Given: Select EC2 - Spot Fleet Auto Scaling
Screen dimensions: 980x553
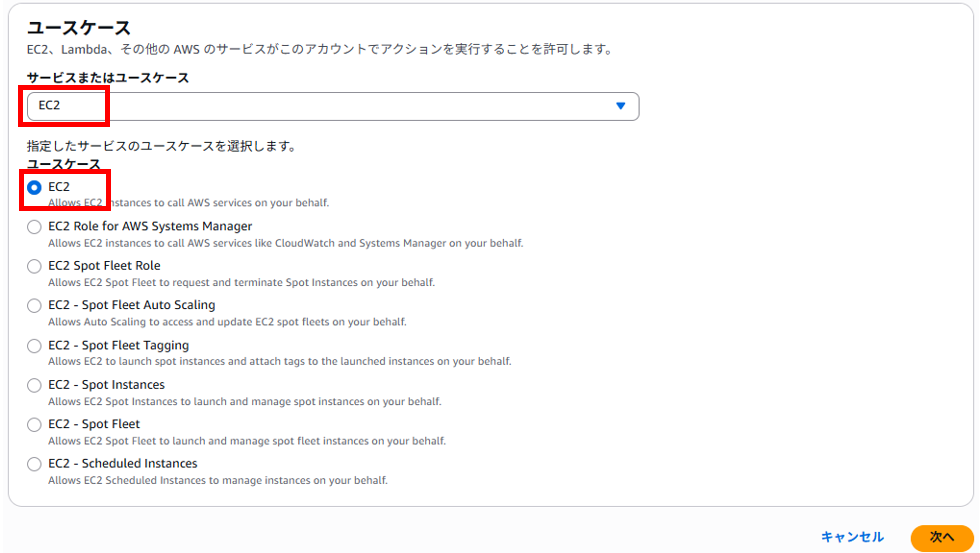Looking at the screenshot, I should pyautogui.click(x=34, y=306).
